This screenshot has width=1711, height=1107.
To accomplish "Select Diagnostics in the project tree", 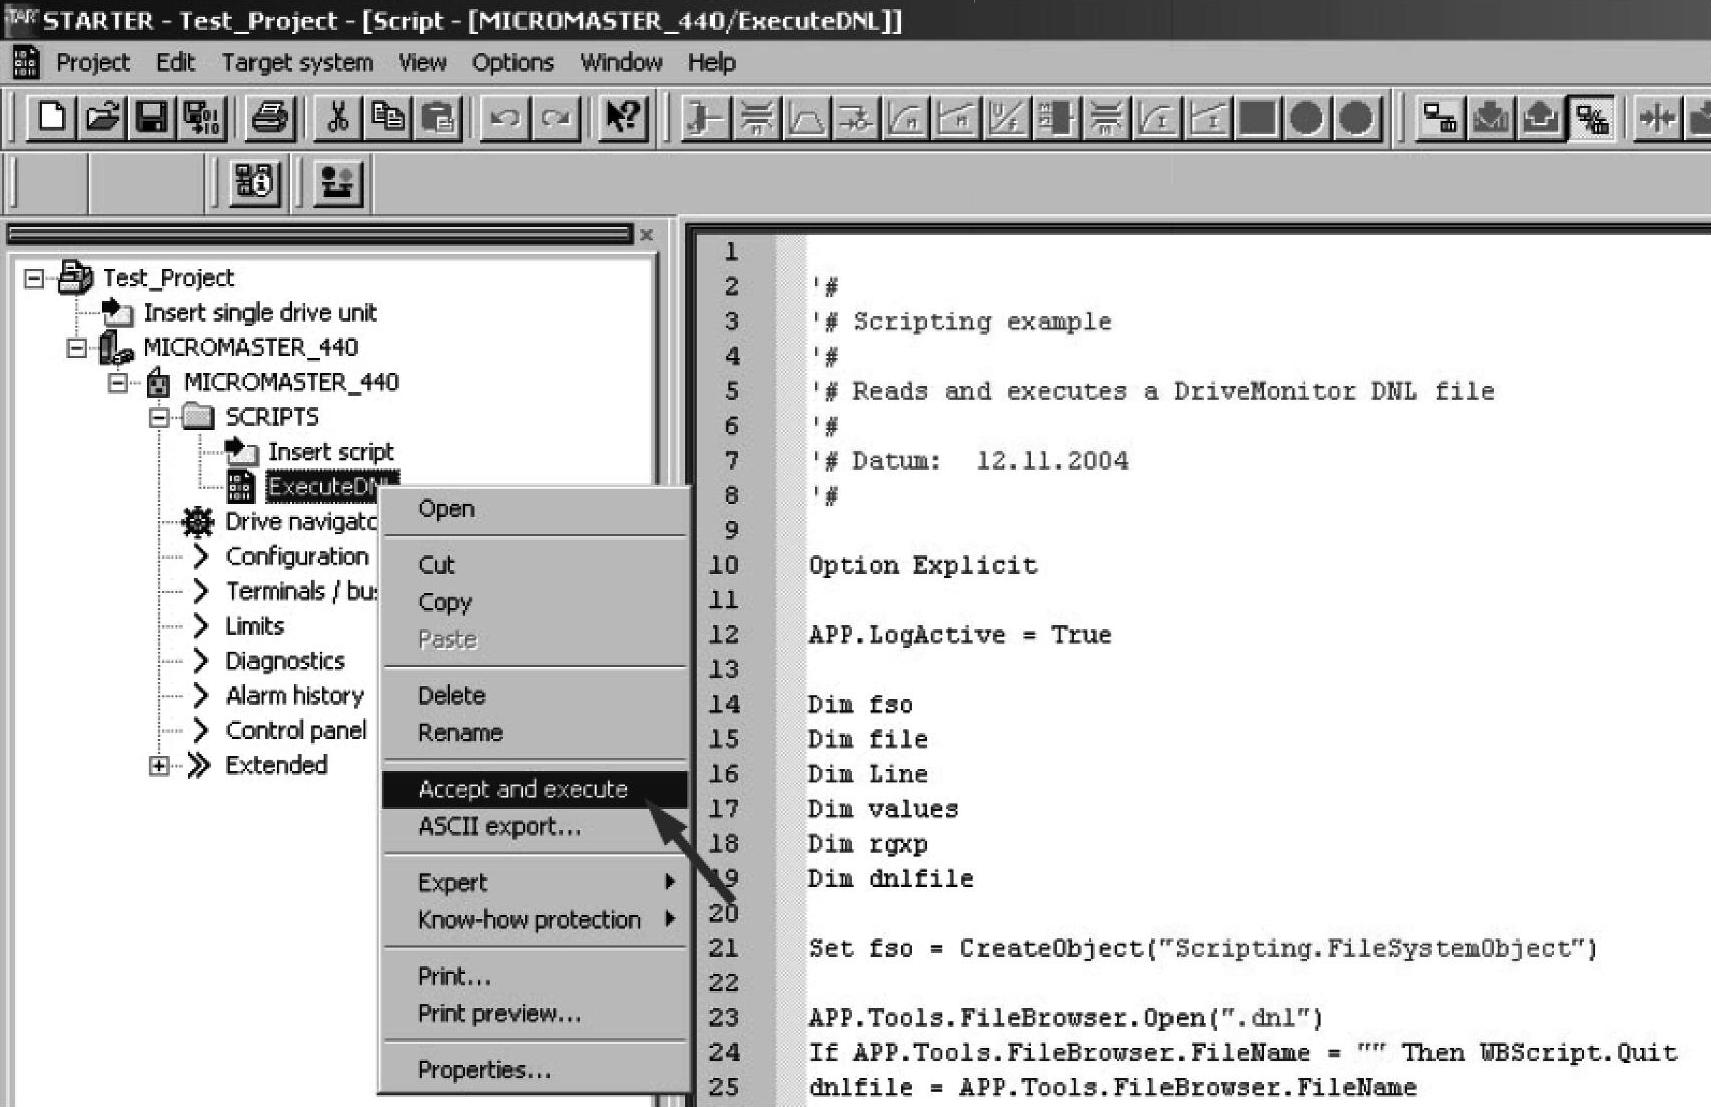I will [285, 661].
